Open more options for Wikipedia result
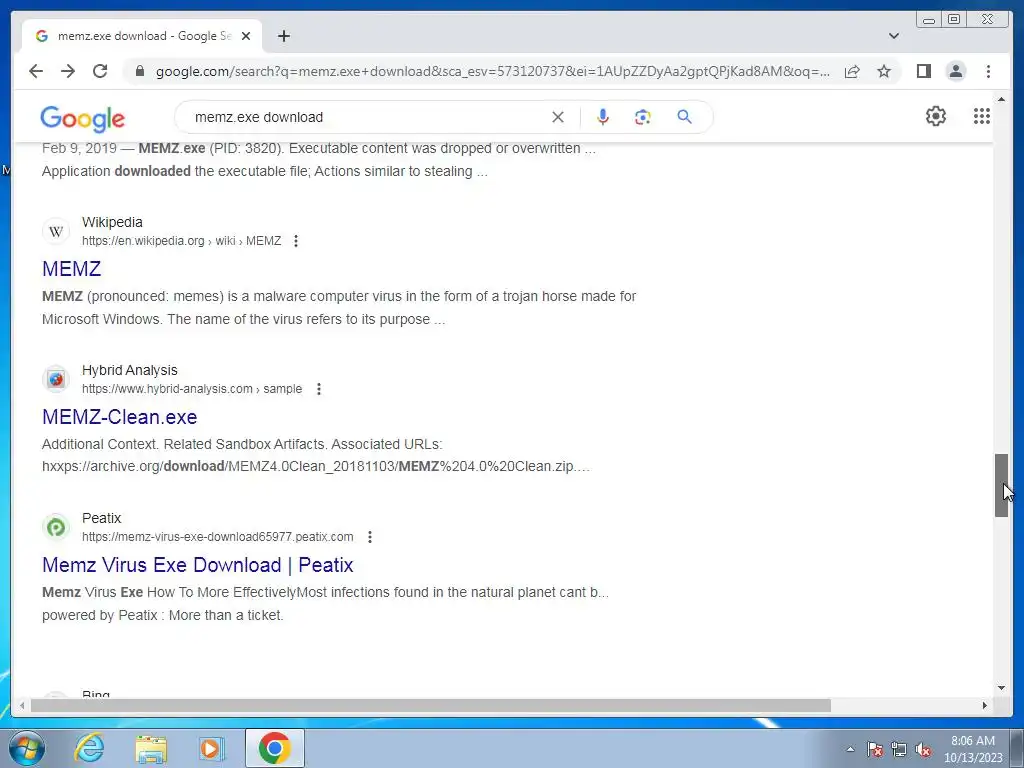Screen dimensions: 1024x768 click(x=296, y=241)
